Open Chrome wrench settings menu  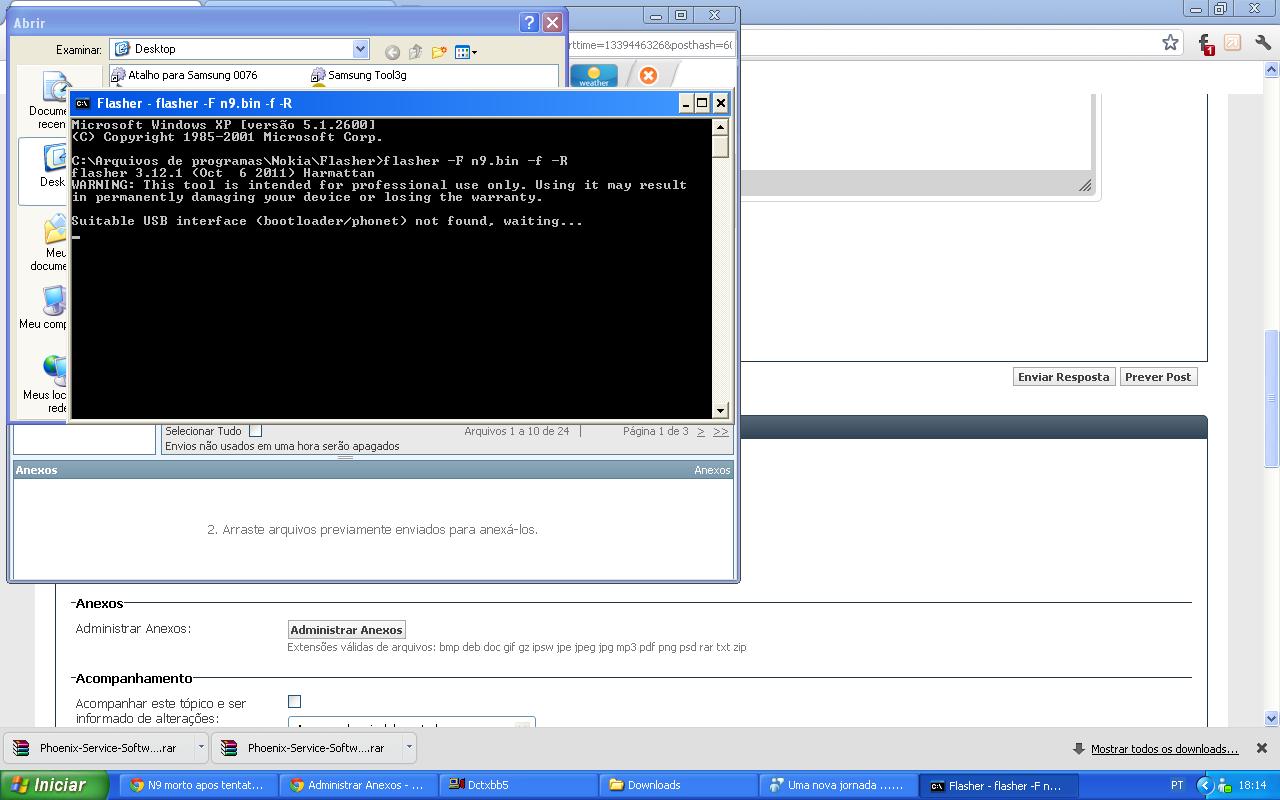(x=1262, y=42)
